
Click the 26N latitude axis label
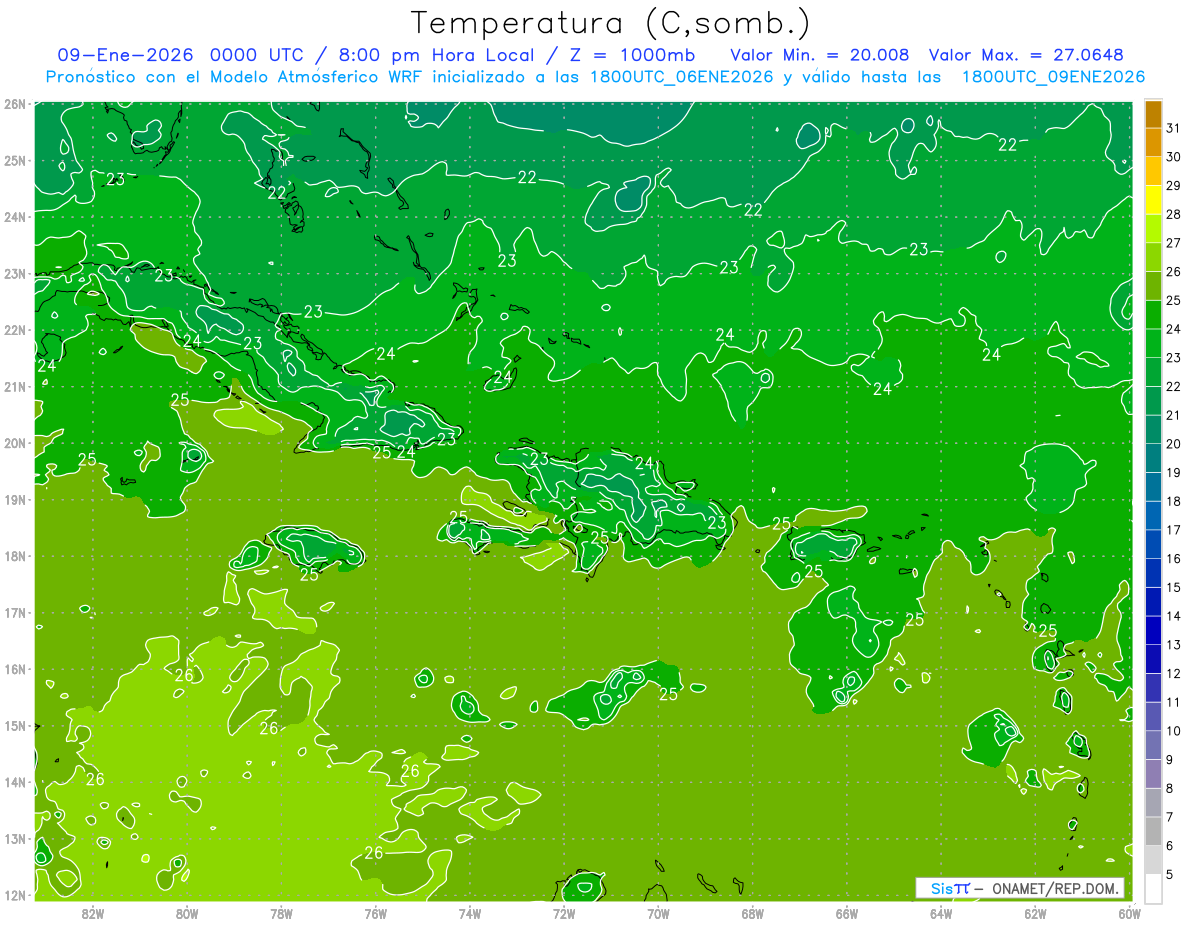(x=14, y=104)
